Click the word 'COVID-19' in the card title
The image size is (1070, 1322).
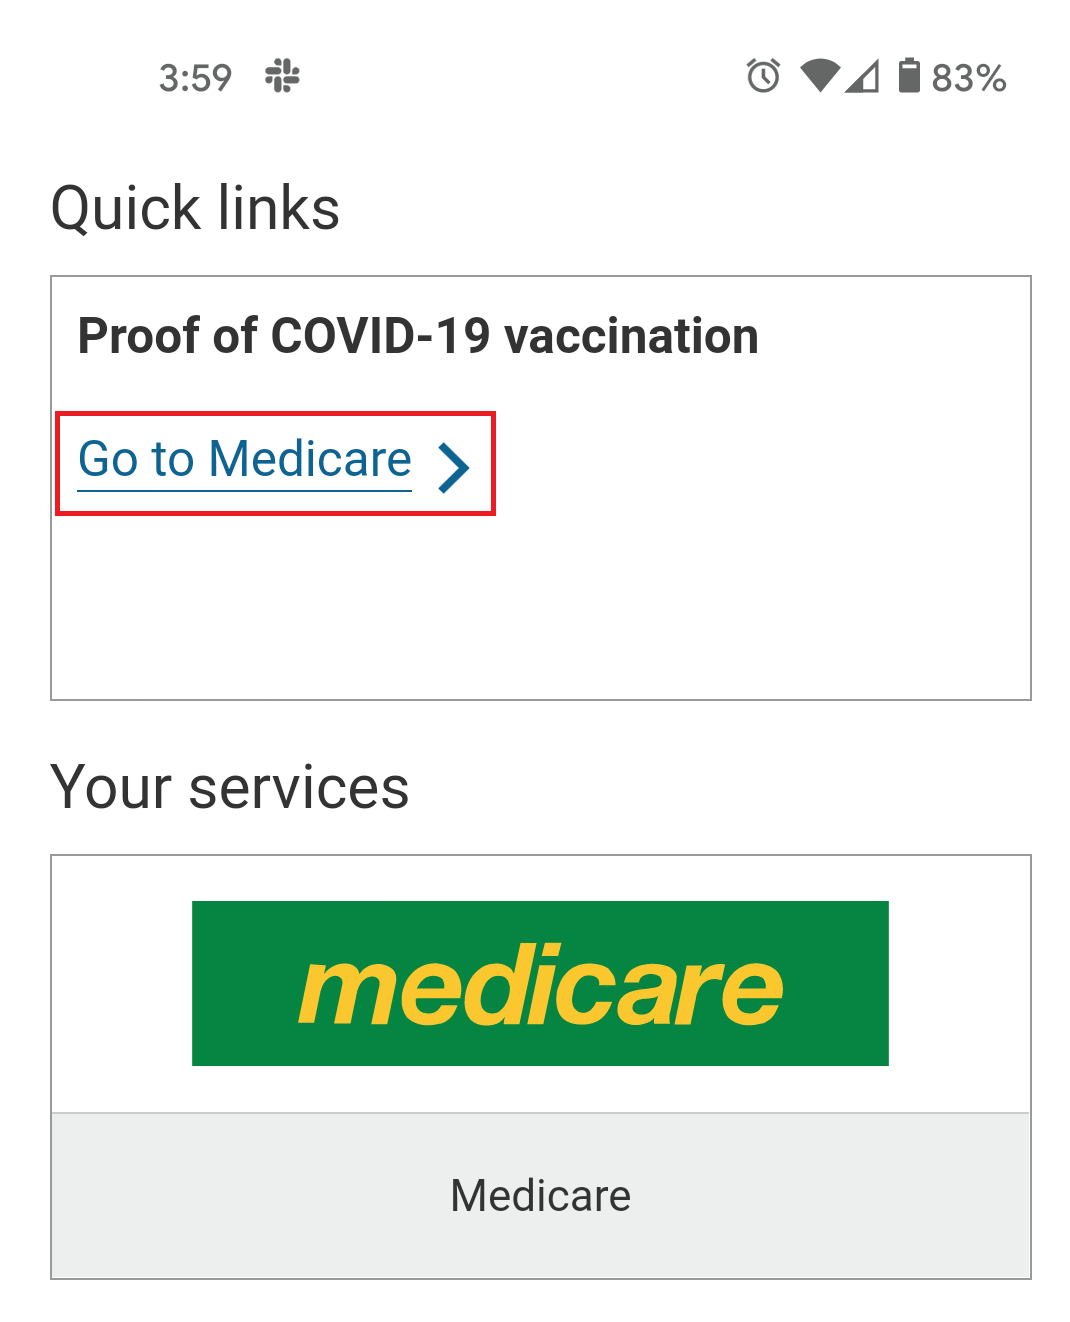(x=380, y=336)
